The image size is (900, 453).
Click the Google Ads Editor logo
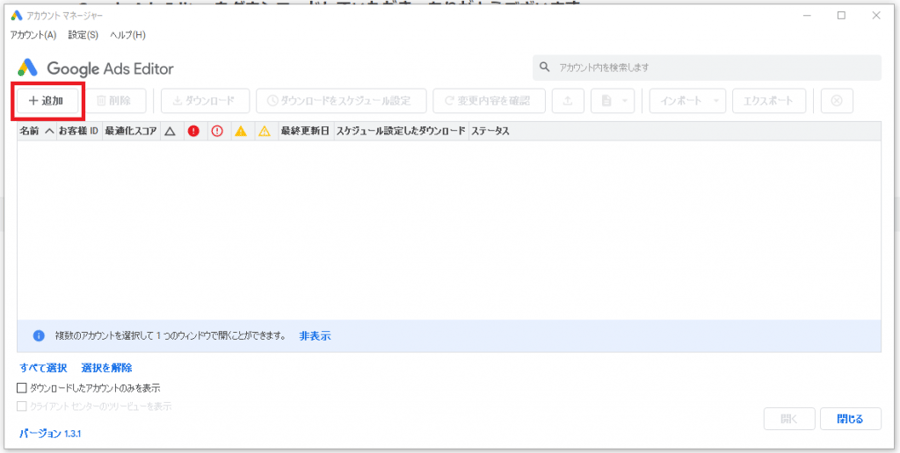(x=95, y=69)
